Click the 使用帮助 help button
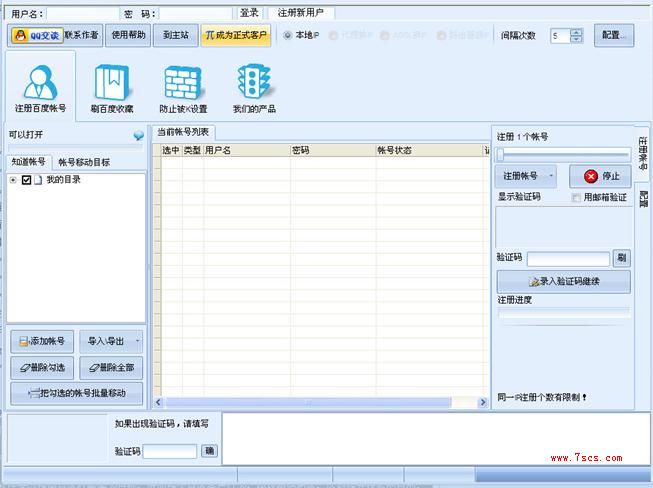Screen dimensions: 653x488 pos(128,35)
